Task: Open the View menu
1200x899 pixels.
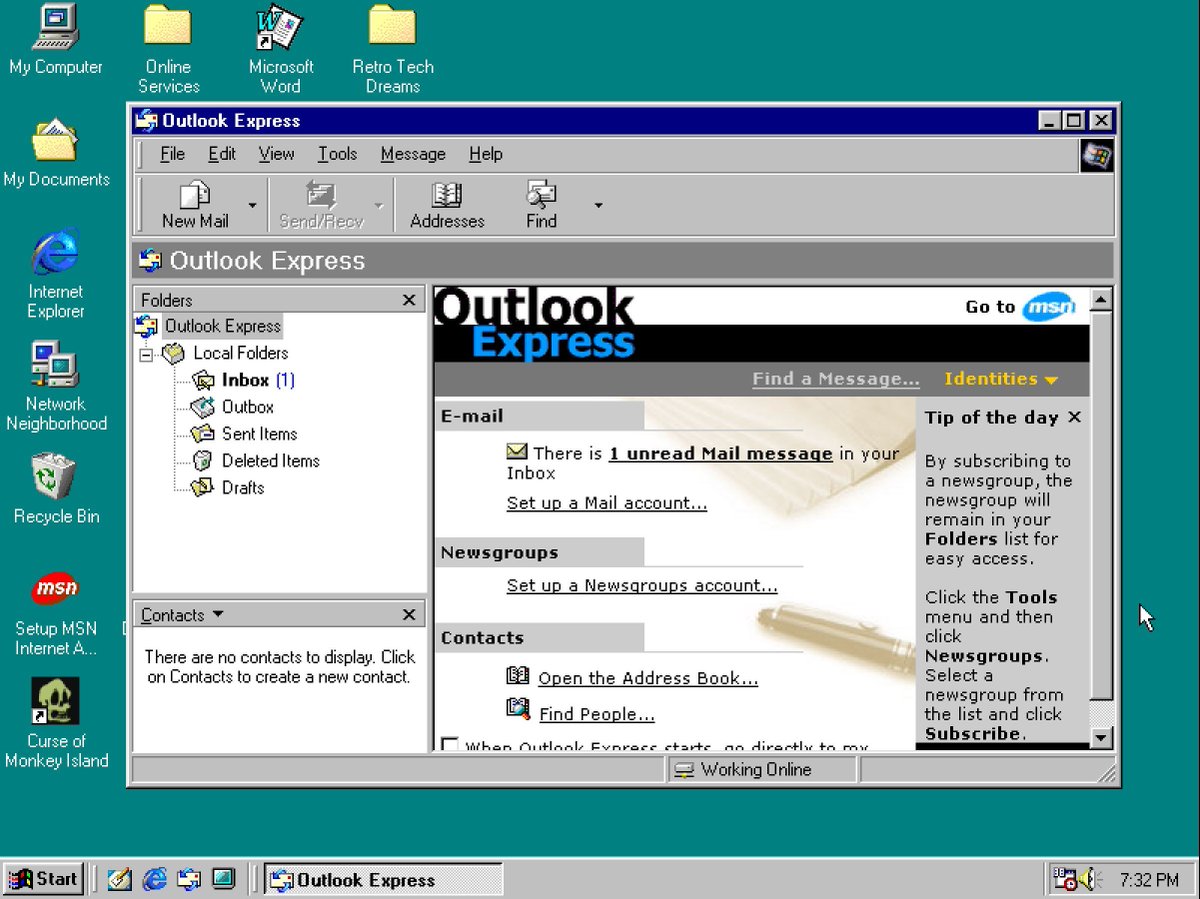Action: tap(276, 154)
